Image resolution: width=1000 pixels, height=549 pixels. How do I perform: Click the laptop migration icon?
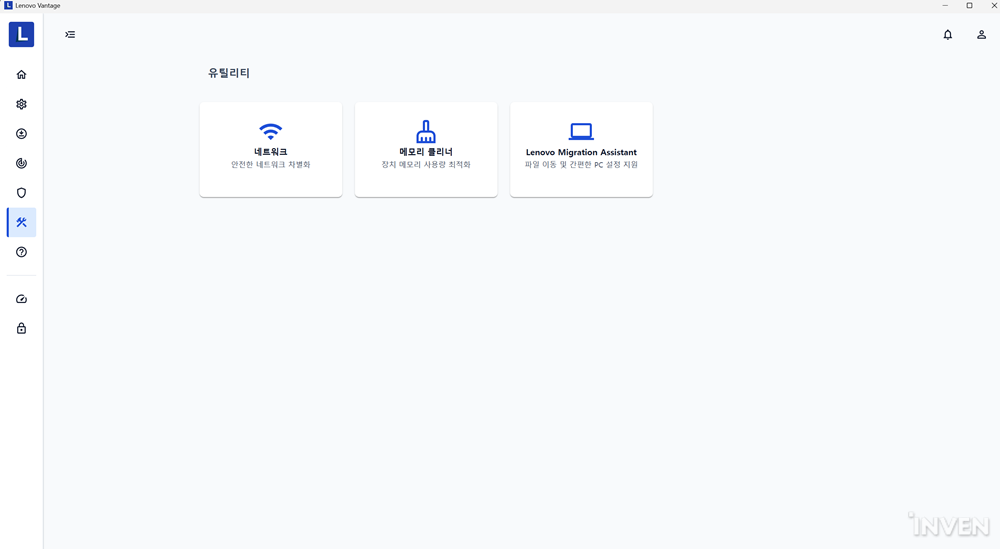tap(581, 131)
